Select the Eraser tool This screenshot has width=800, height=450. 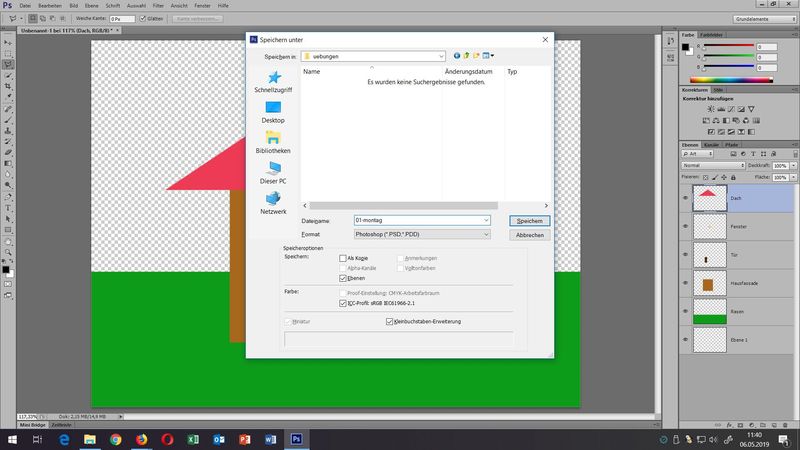click(8, 153)
